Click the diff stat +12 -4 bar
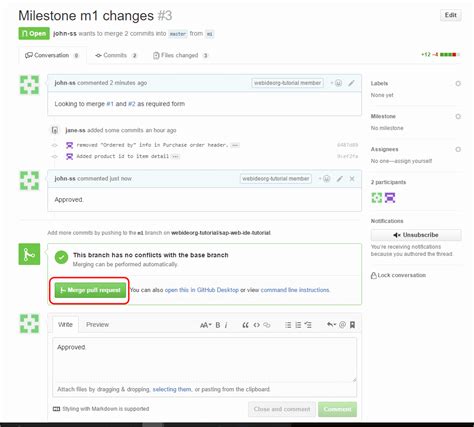Image resolution: width=474 pixels, height=427 pixels. [440, 54]
